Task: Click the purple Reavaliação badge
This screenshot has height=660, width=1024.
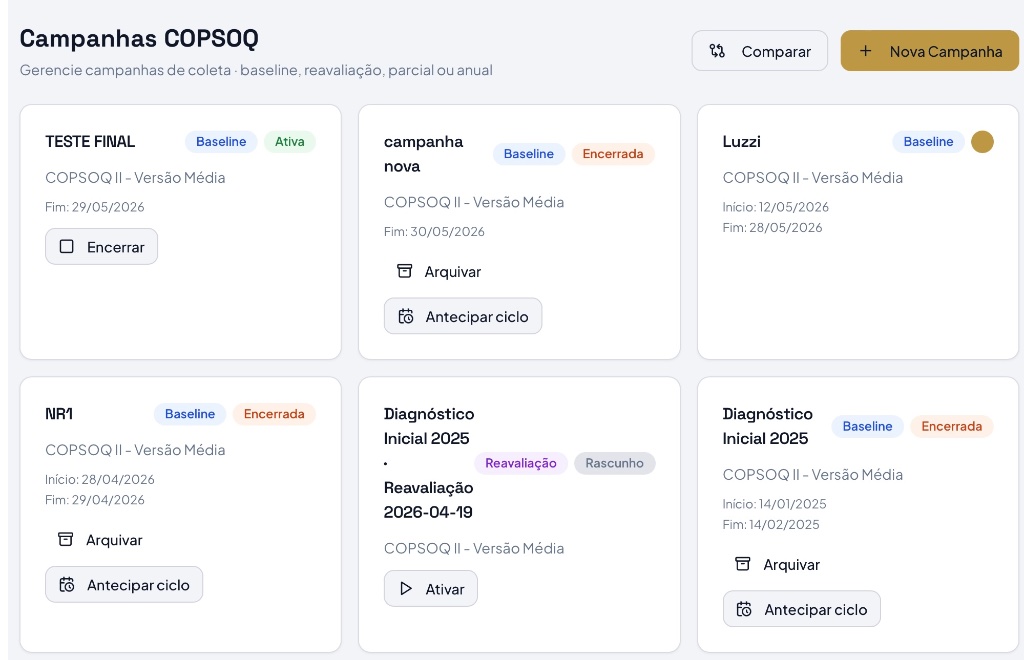Action: point(521,464)
